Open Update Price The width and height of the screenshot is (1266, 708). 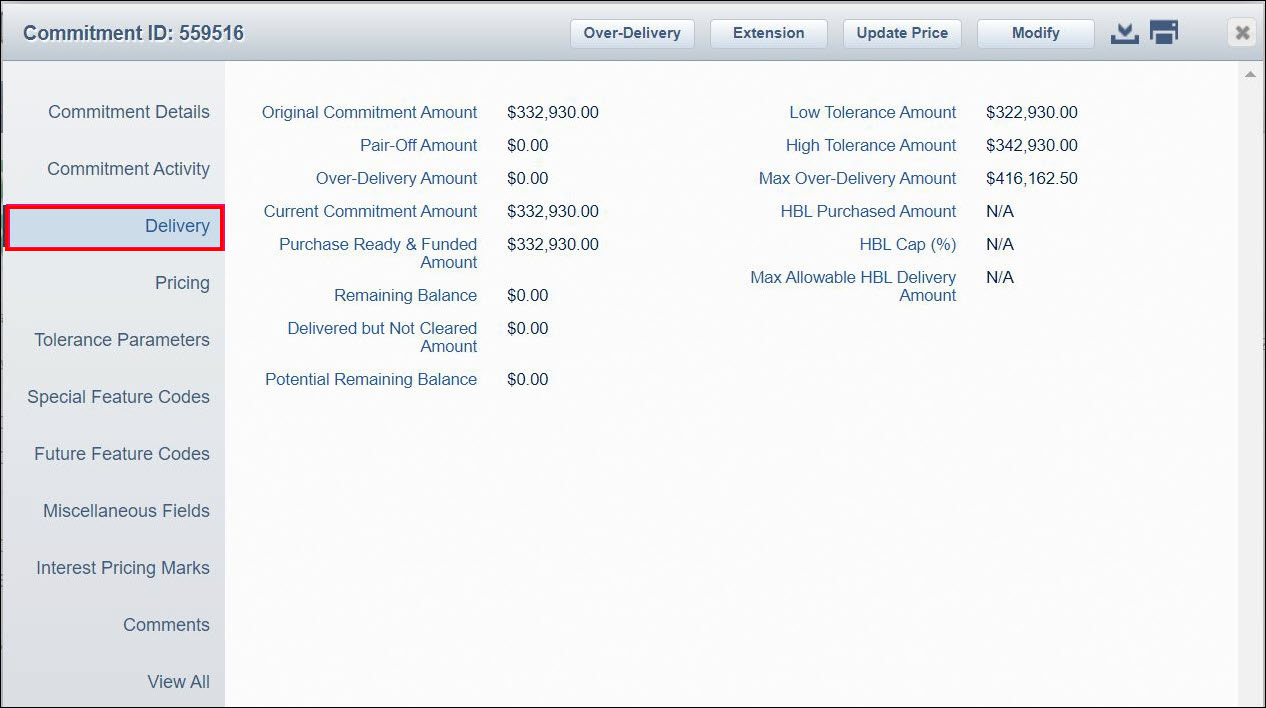(901, 33)
